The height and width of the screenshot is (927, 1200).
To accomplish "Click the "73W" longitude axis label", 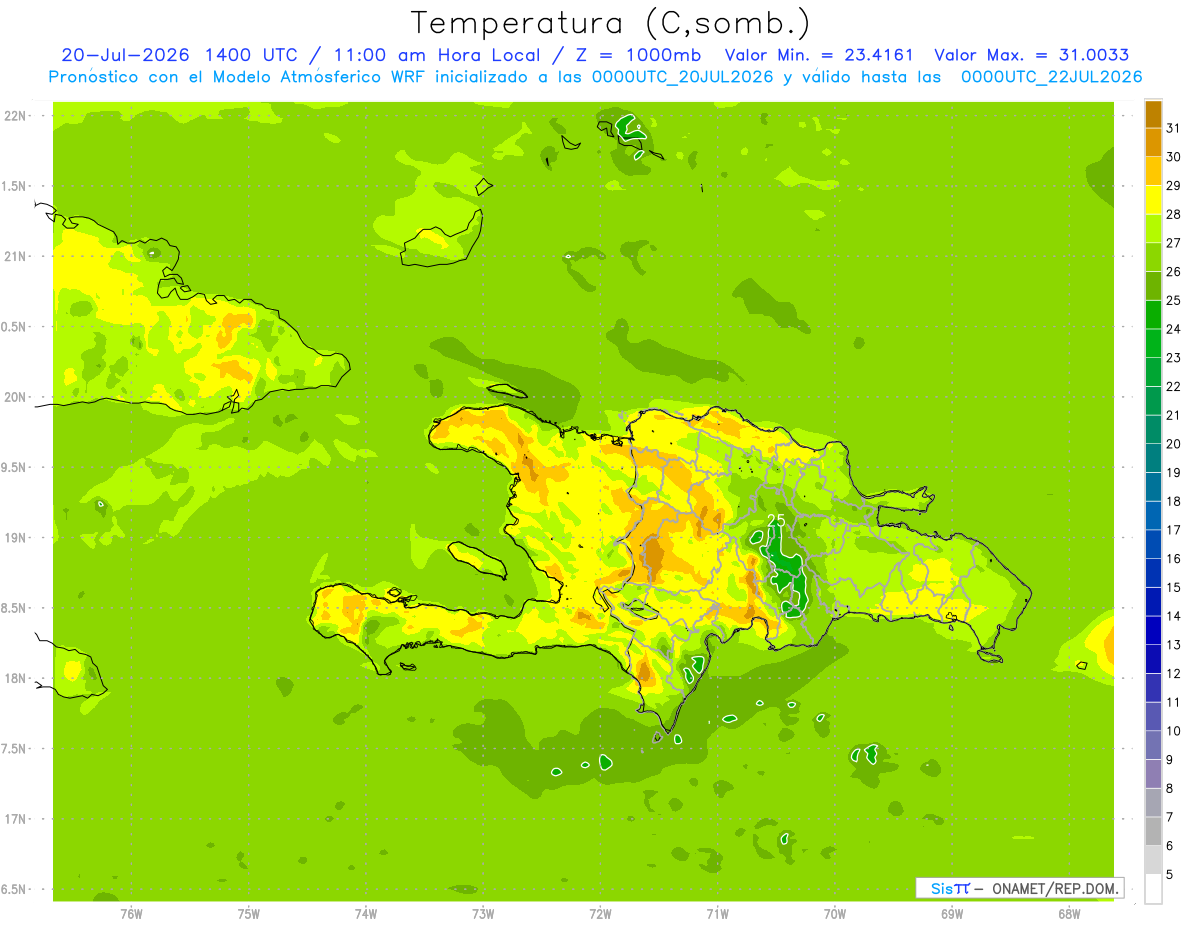I will pyautogui.click(x=483, y=913).
